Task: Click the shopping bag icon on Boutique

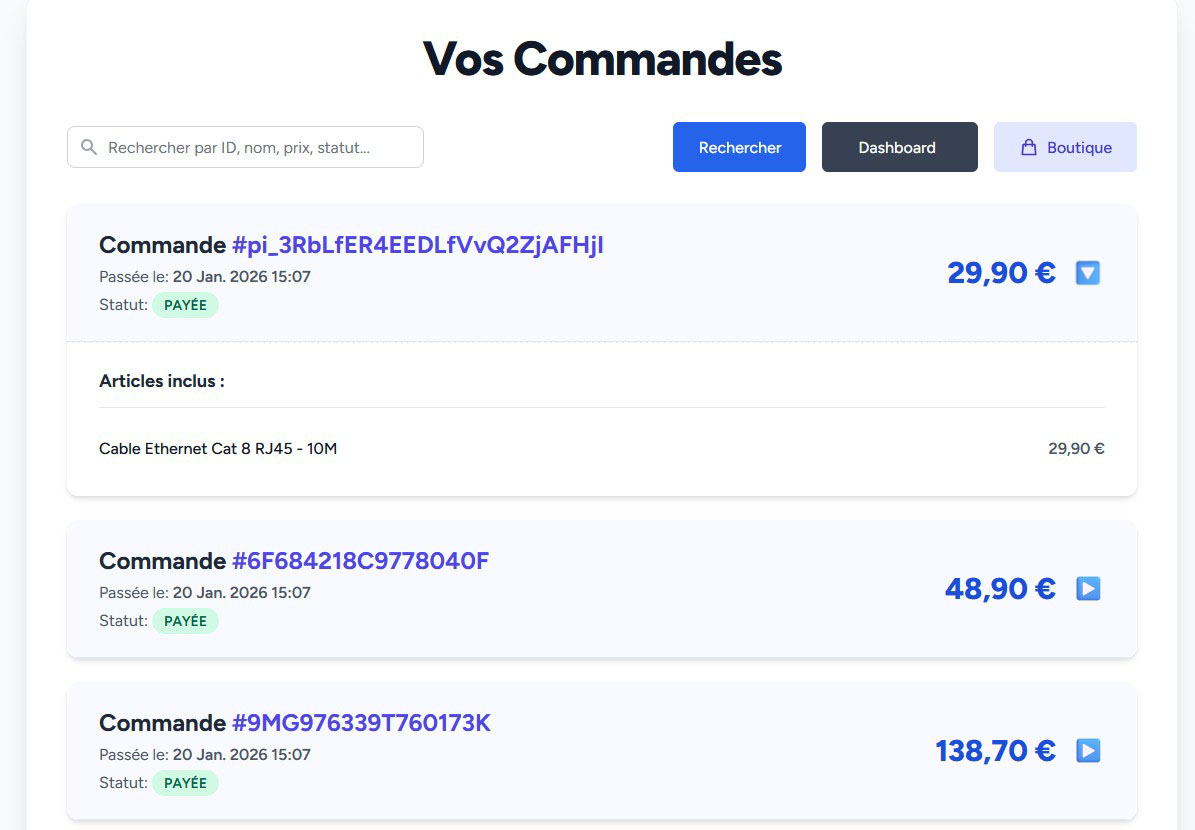Action: pyautogui.click(x=1028, y=148)
